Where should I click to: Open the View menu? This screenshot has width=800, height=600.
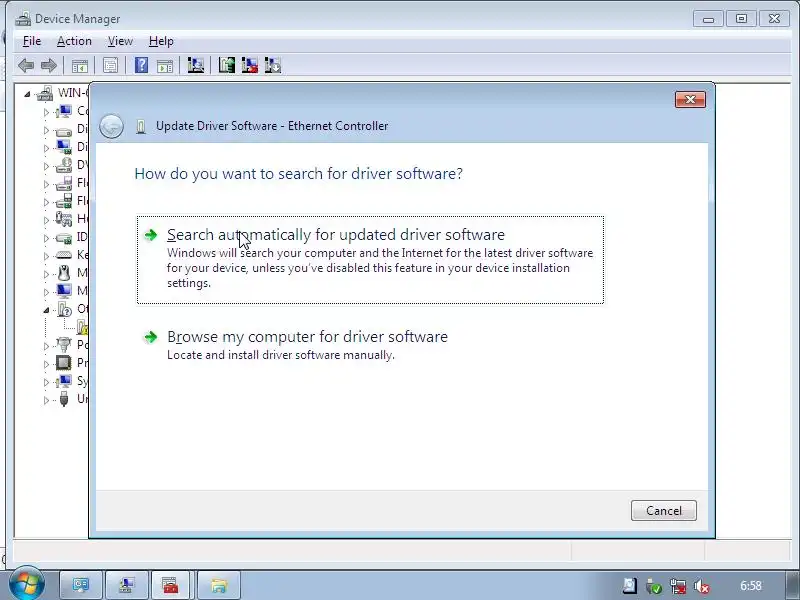coord(120,41)
